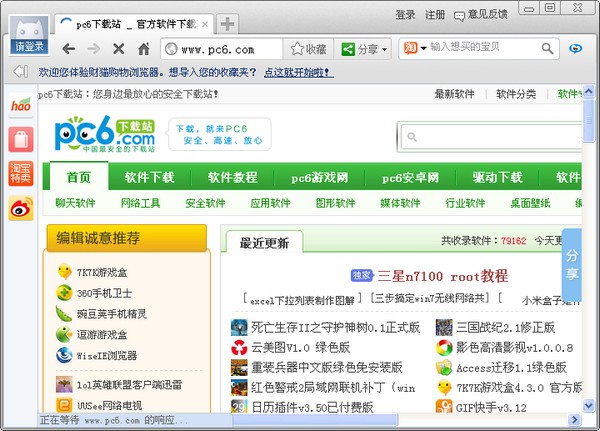The width and height of the screenshot is (600, 431).
Task: Open 桌面壁纸 category
Action: tap(530, 203)
